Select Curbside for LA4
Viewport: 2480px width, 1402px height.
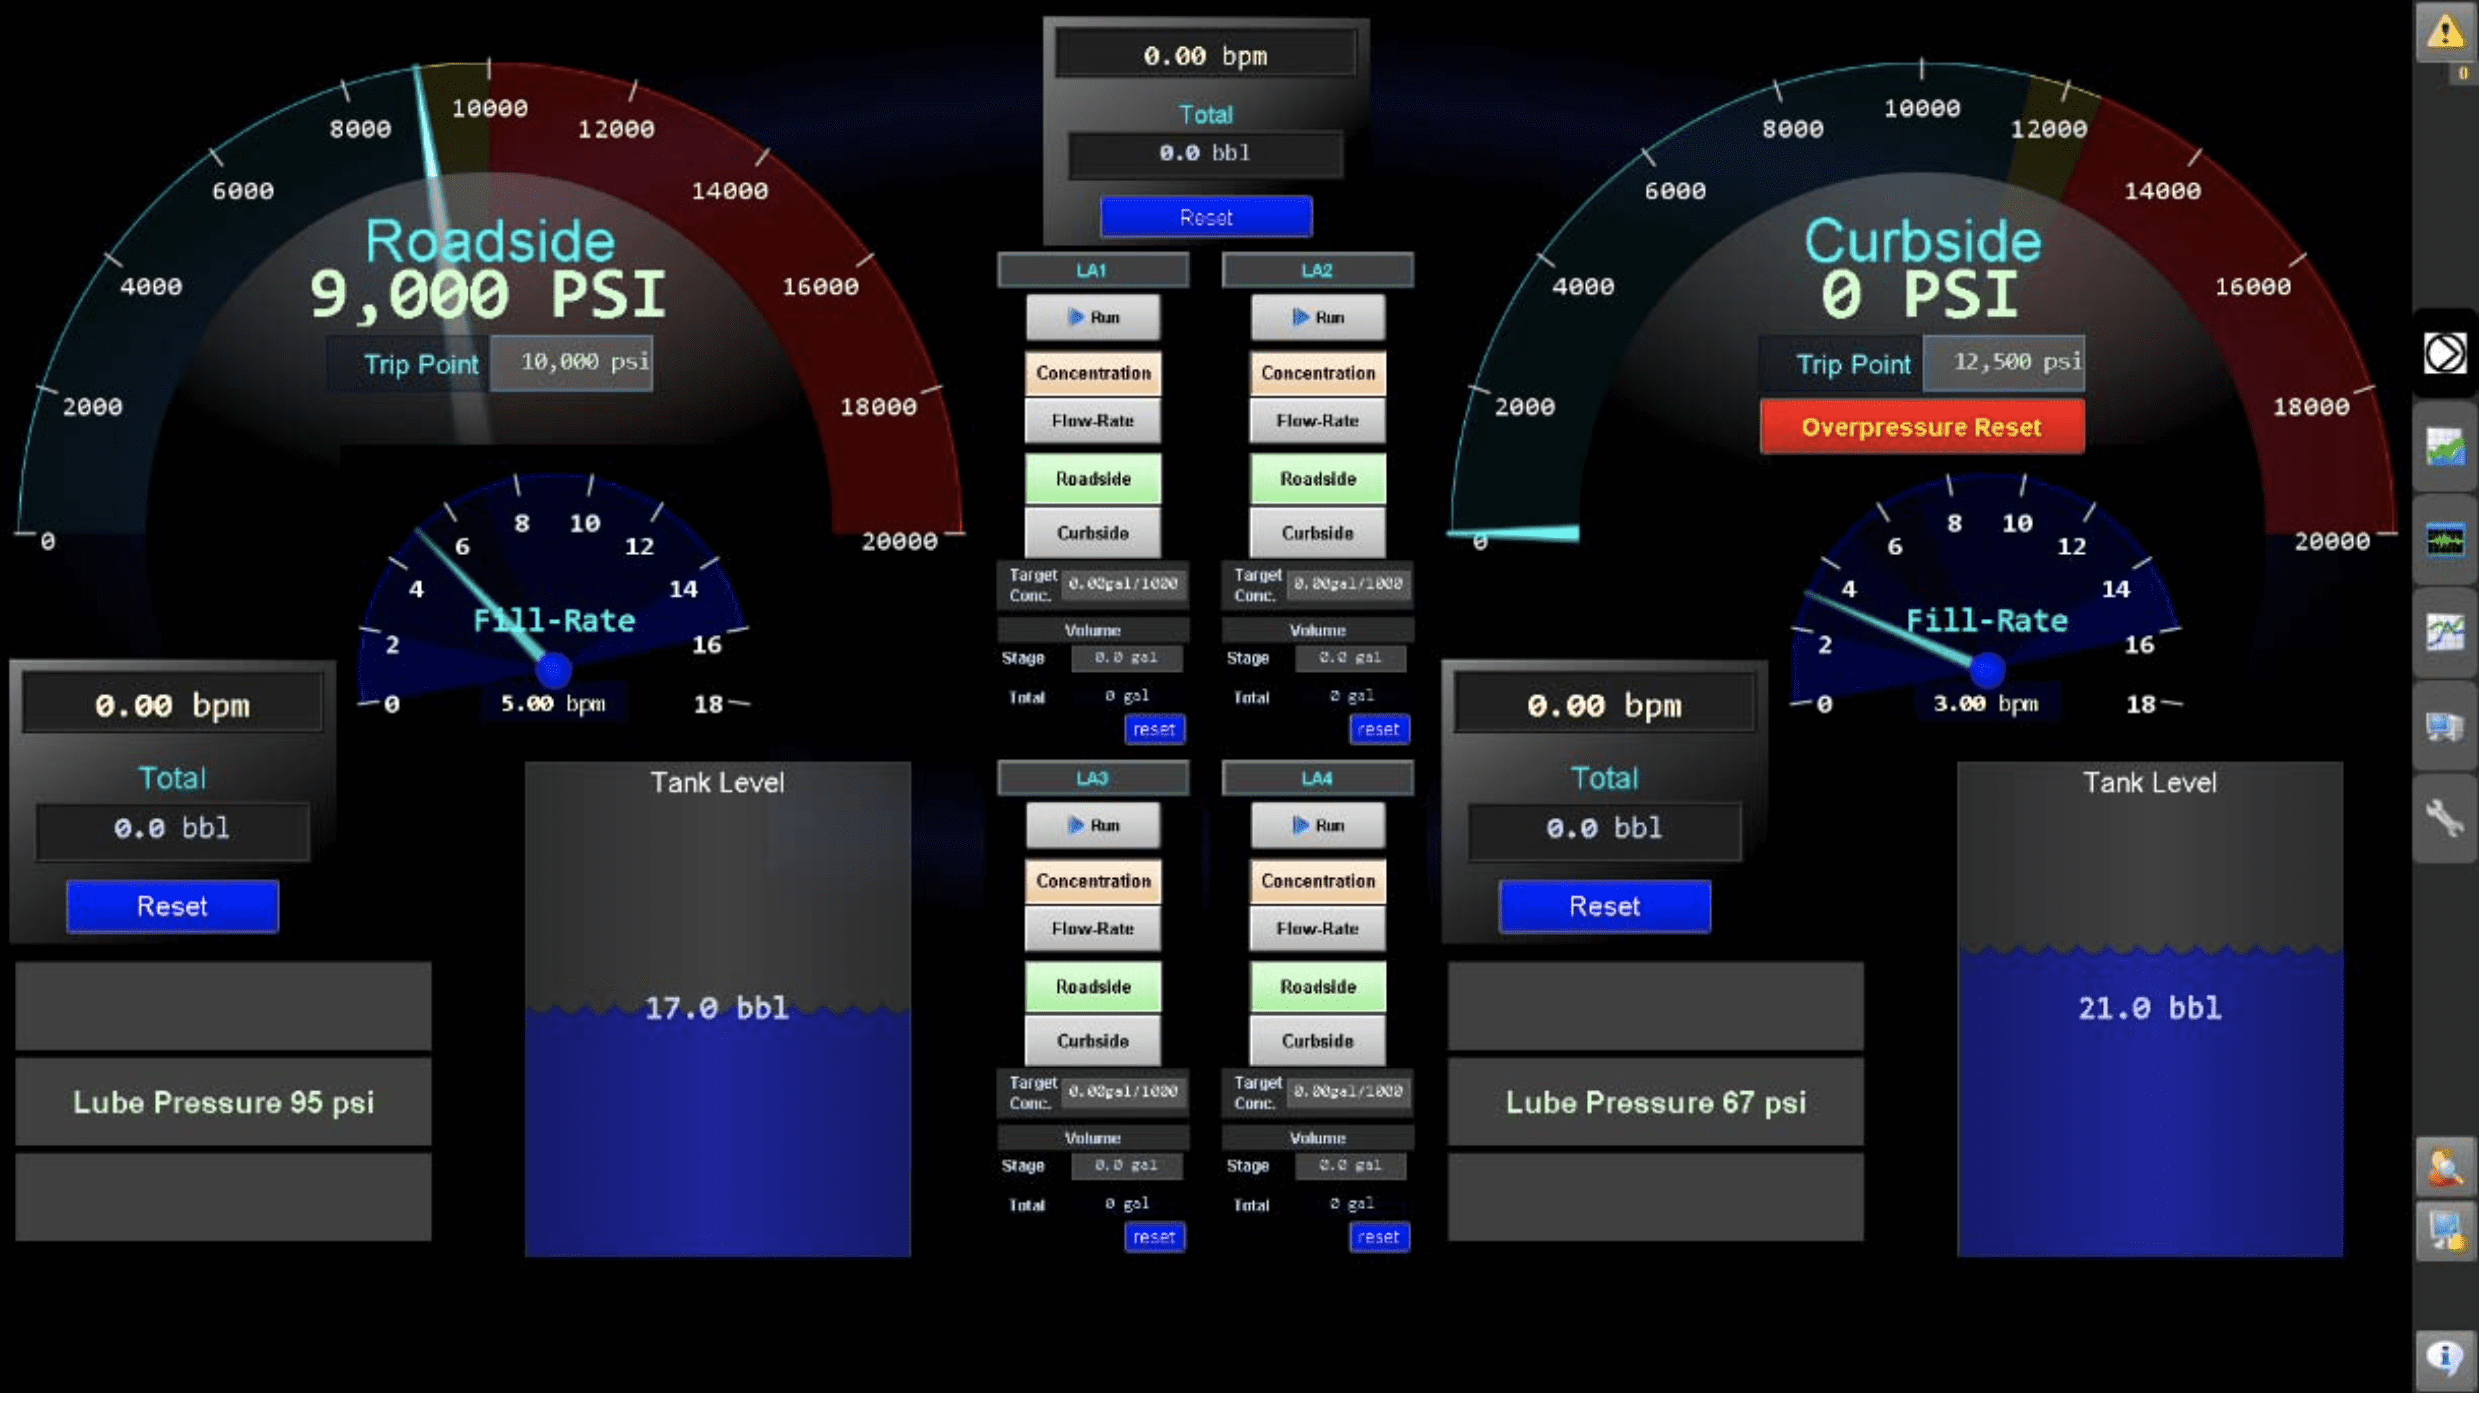click(x=1318, y=1042)
